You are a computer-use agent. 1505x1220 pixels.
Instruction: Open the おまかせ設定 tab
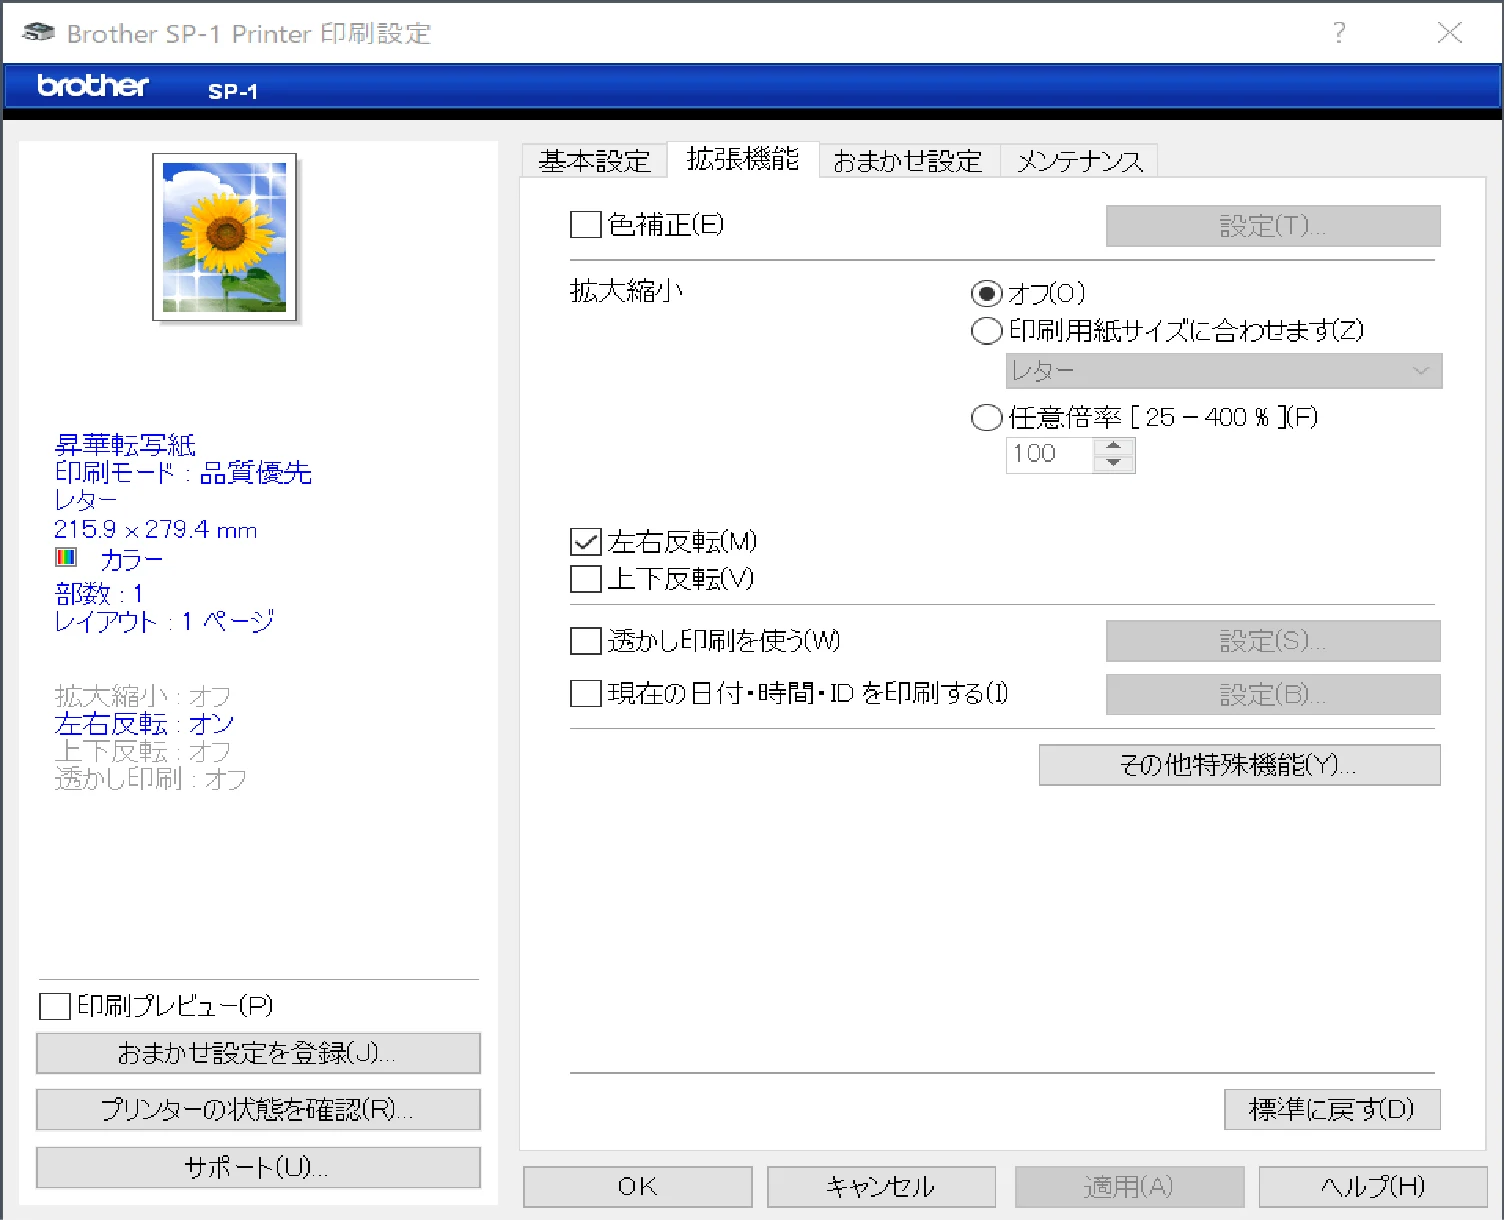coord(908,161)
